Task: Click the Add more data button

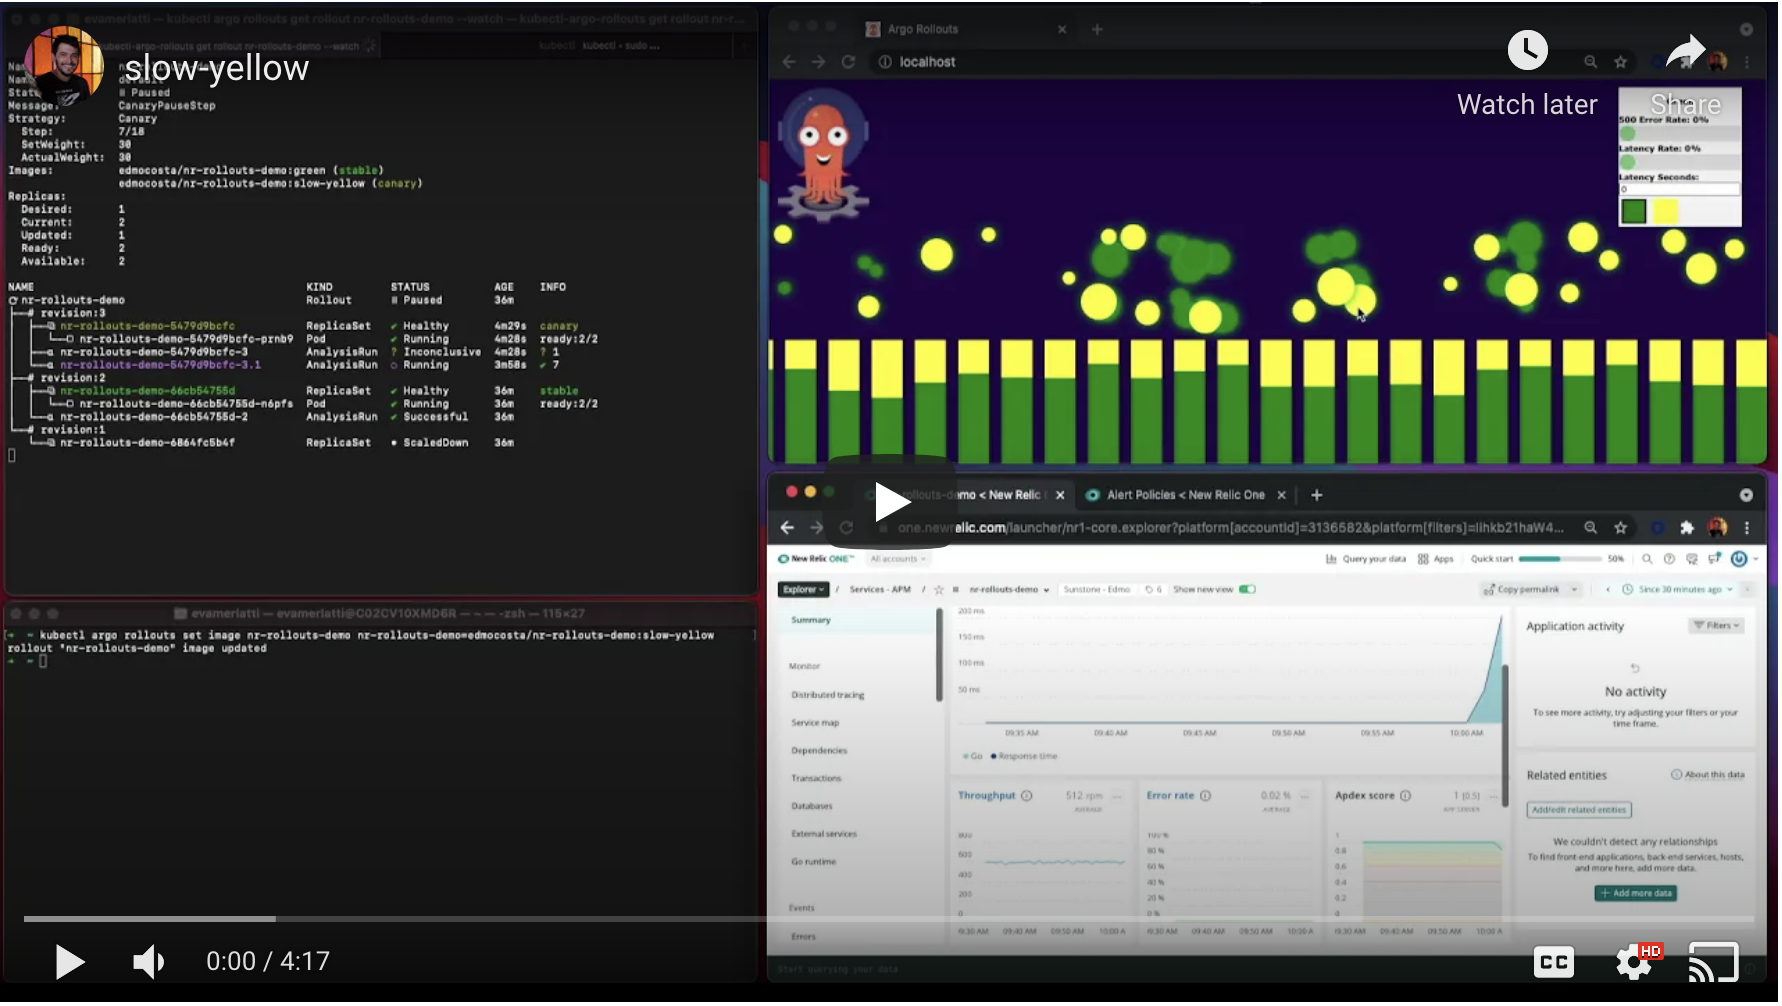Action: pos(1635,893)
